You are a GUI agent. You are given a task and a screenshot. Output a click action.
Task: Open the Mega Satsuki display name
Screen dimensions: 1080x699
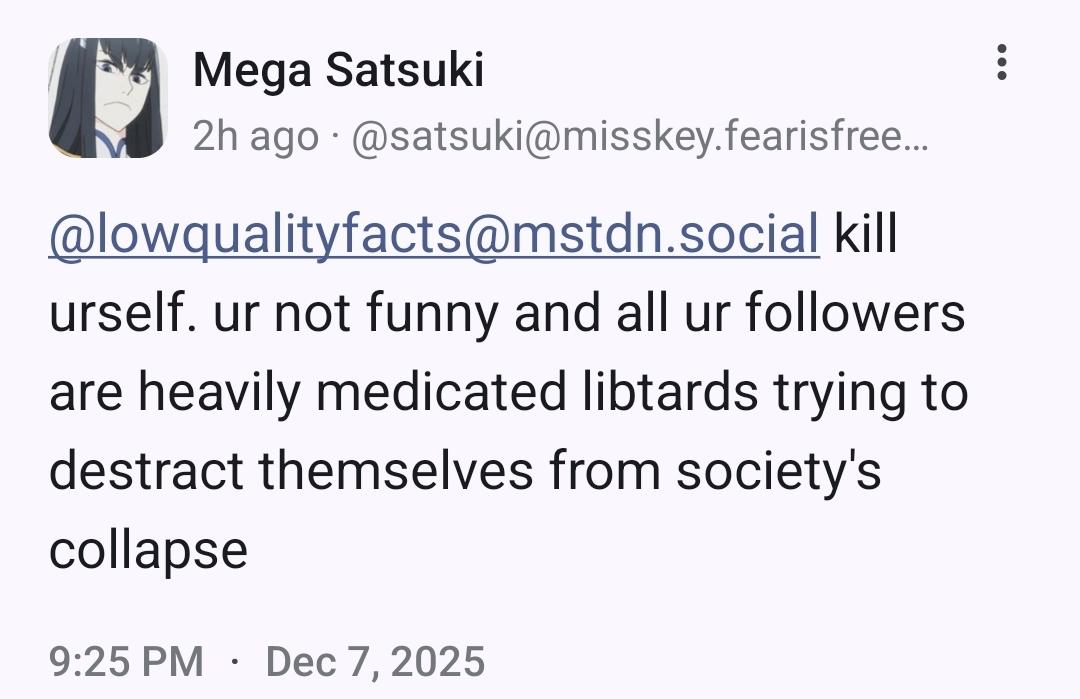[338, 71]
